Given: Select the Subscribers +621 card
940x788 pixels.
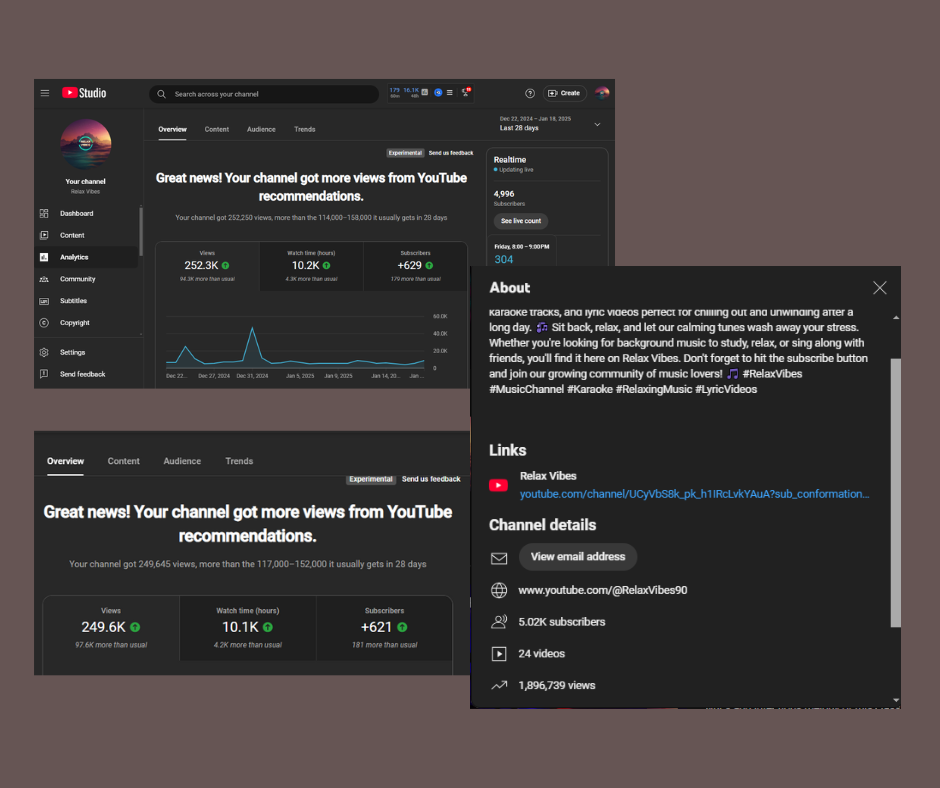Looking at the screenshot, I should pos(384,628).
